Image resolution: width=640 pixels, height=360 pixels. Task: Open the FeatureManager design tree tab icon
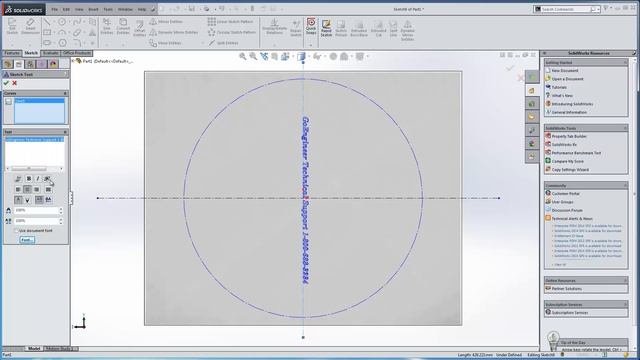click(8, 64)
